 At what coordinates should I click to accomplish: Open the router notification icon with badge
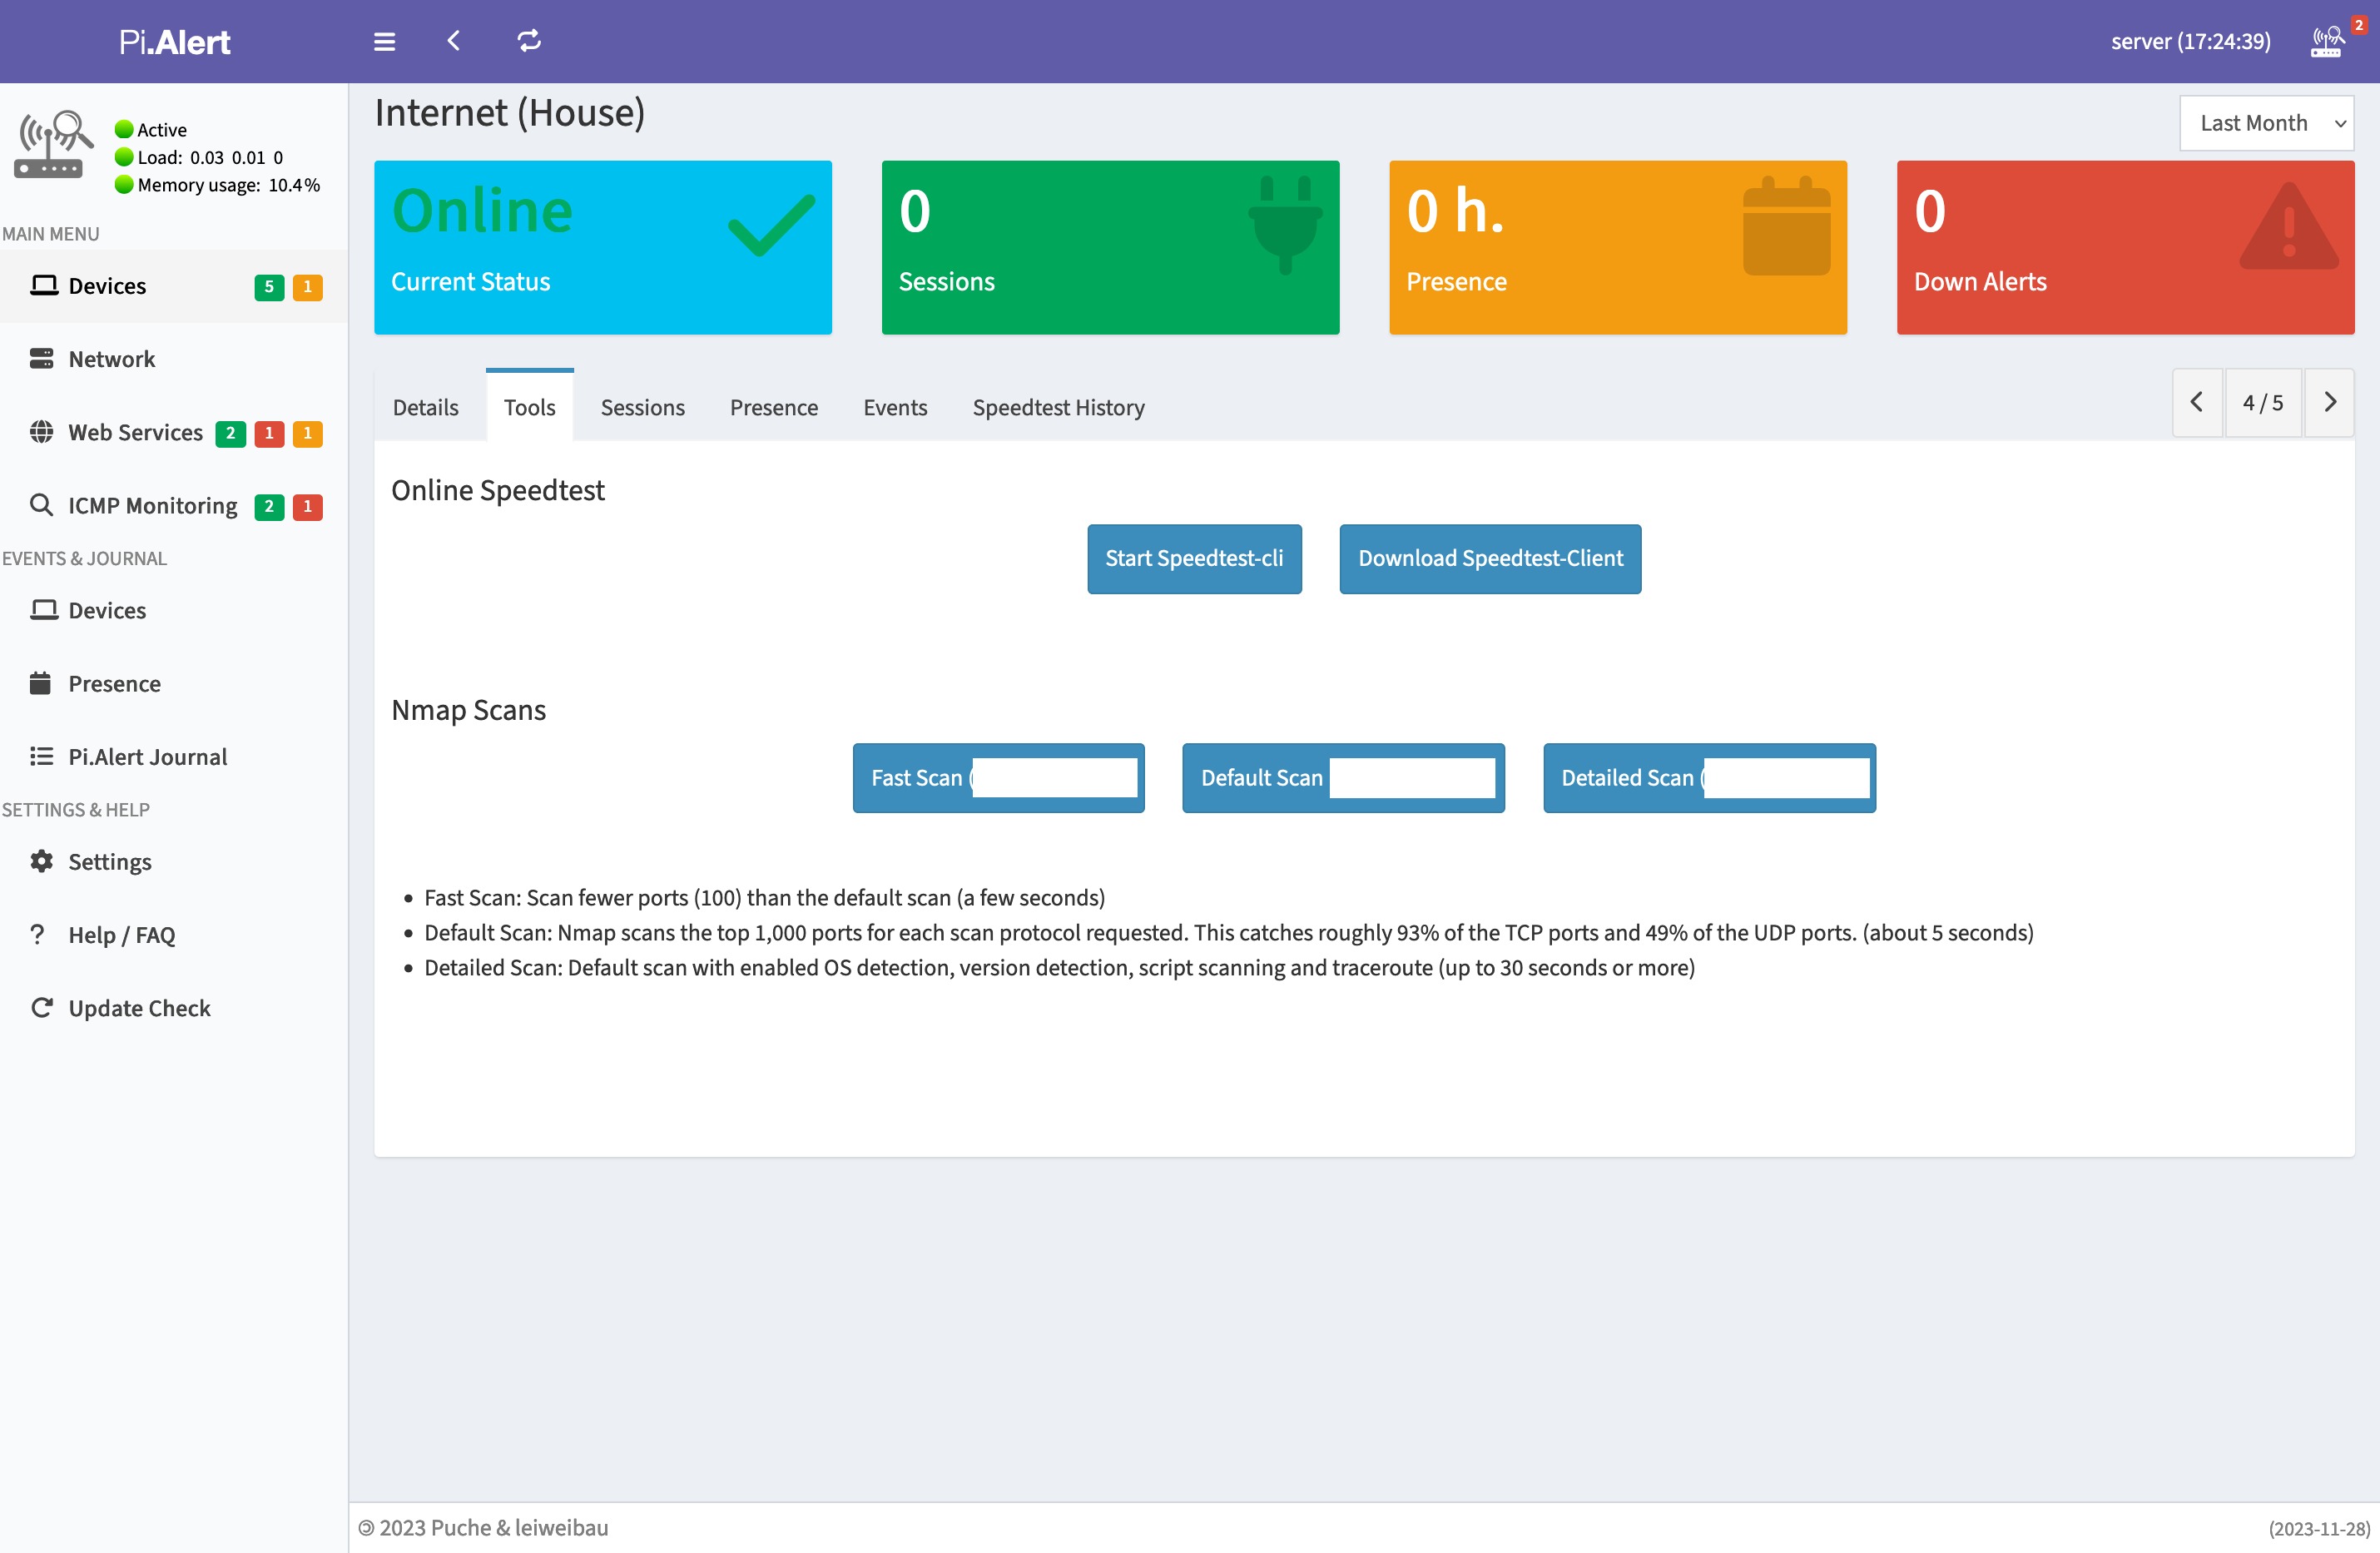point(2328,41)
